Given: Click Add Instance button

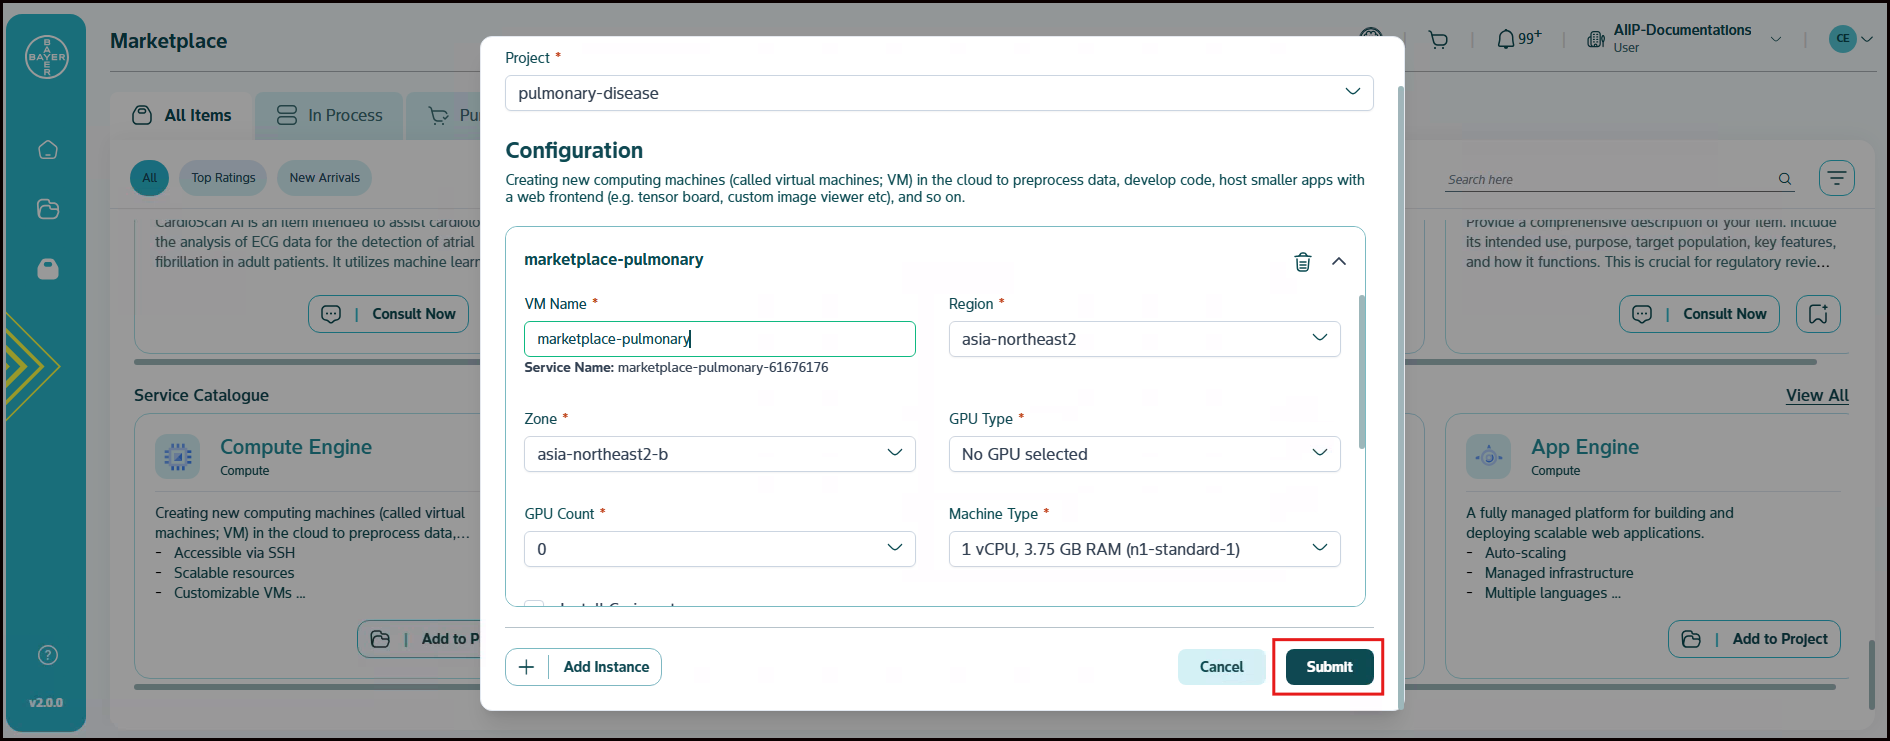Looking at the screenshot, I should pyautogui.click(x=583, y=667).
